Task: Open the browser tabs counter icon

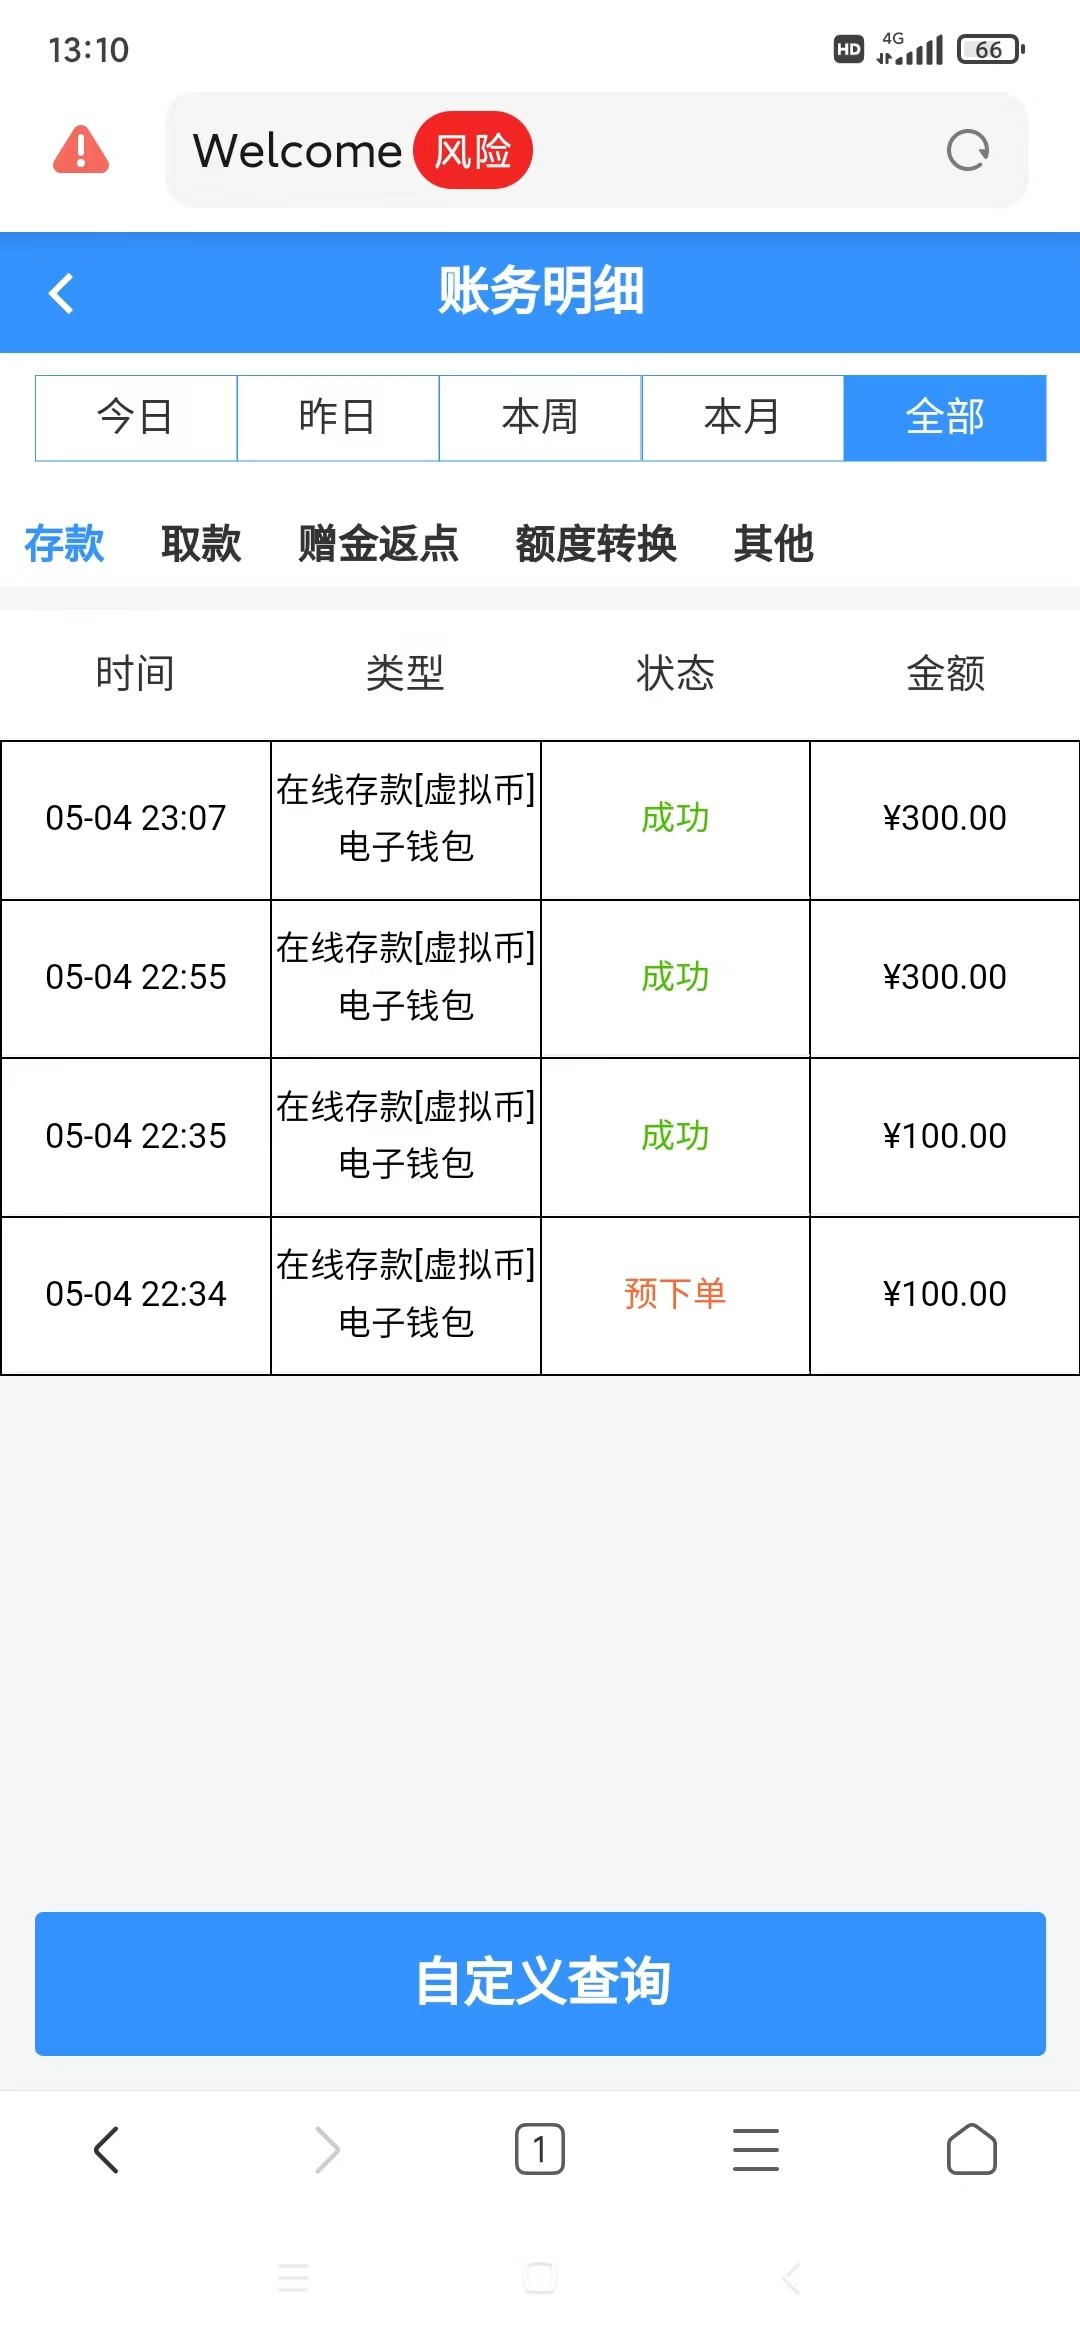Action: click(540, 2149)
